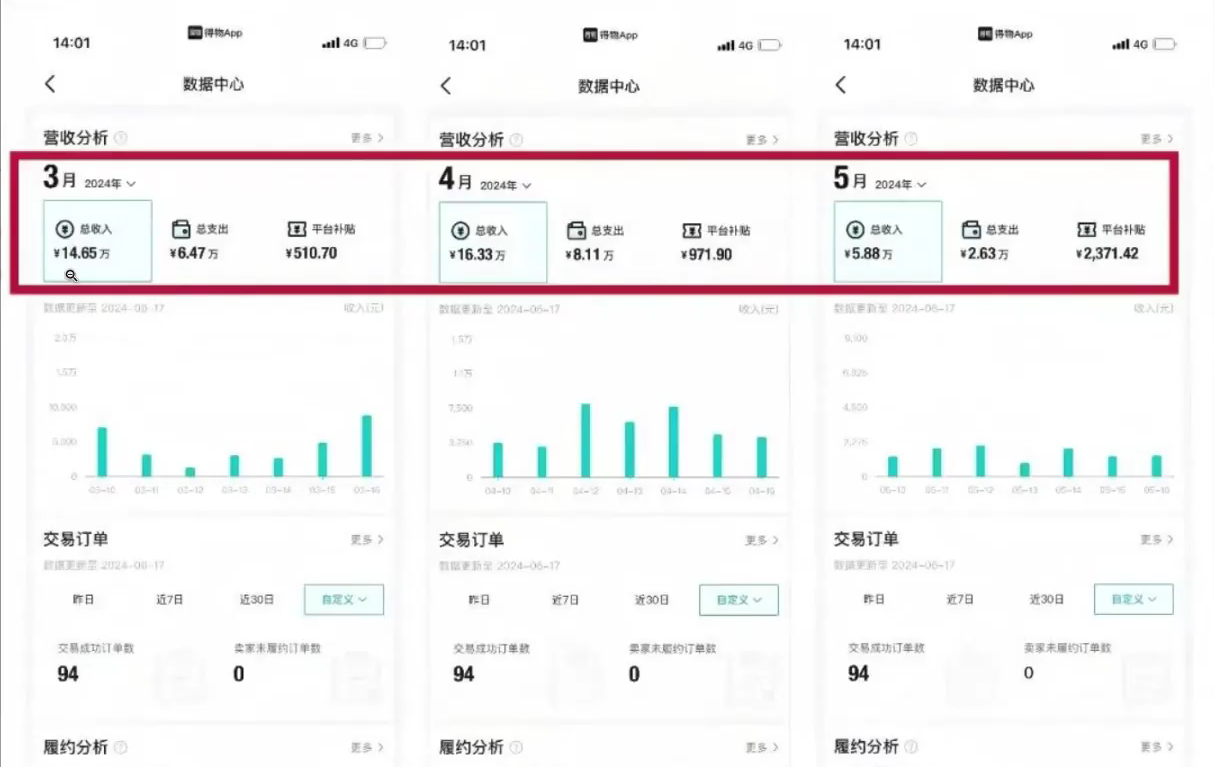Open 更多 for 交易订单 on the 4月 screen
The image size is (1214, 767).
point(762,540)
